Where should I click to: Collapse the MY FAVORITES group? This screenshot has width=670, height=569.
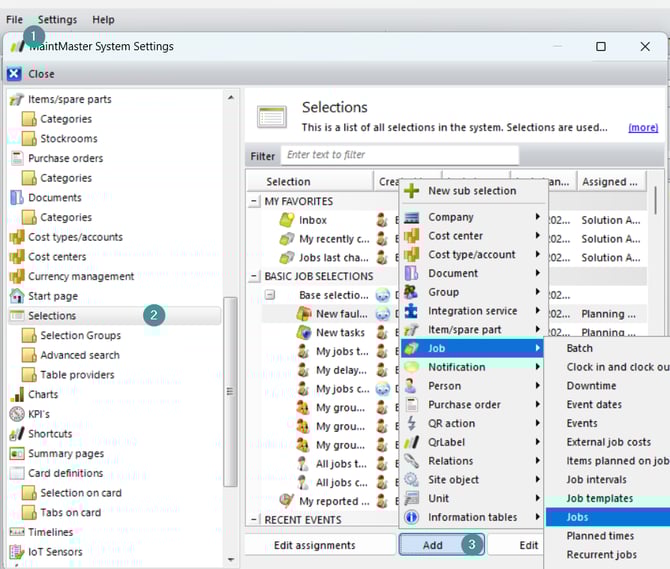(254, 201)
